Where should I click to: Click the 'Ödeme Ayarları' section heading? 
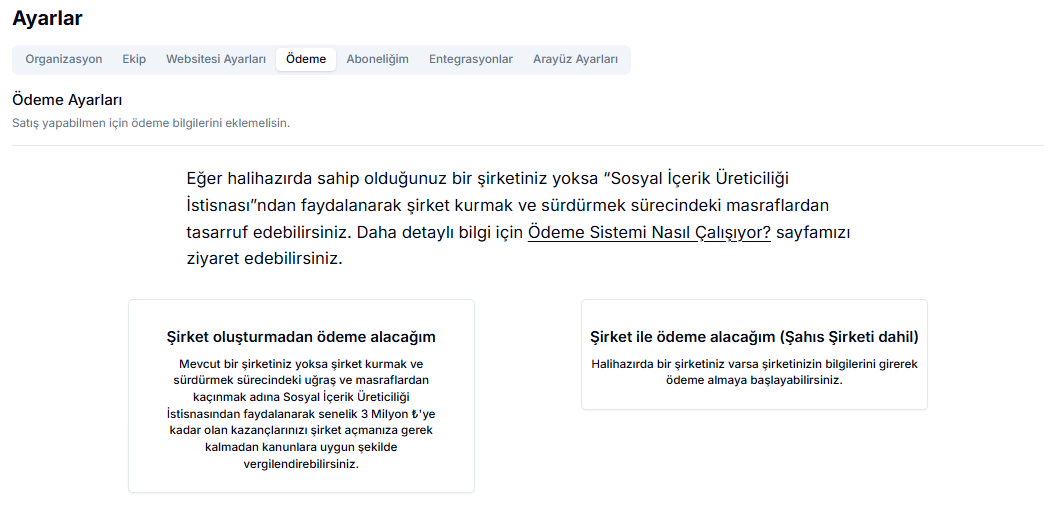pos(67,100)
